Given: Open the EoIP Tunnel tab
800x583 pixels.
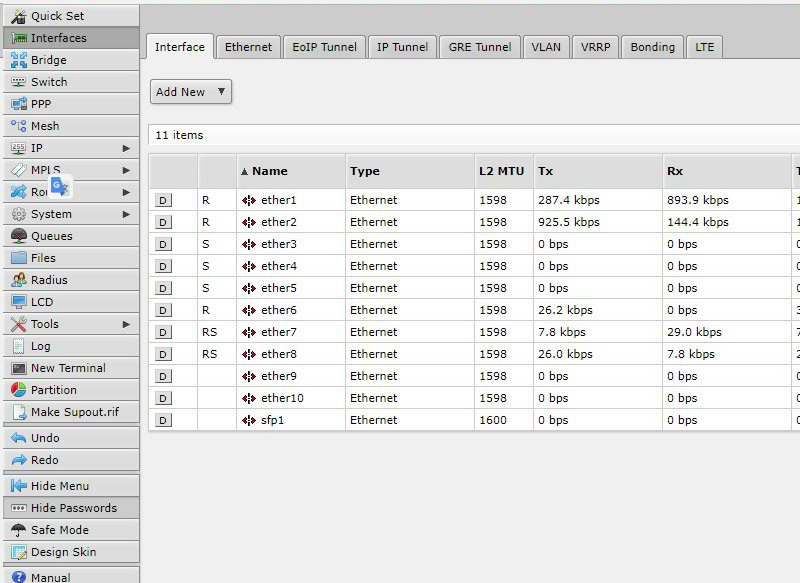Looking at the screenshot, I should point(324,47).
